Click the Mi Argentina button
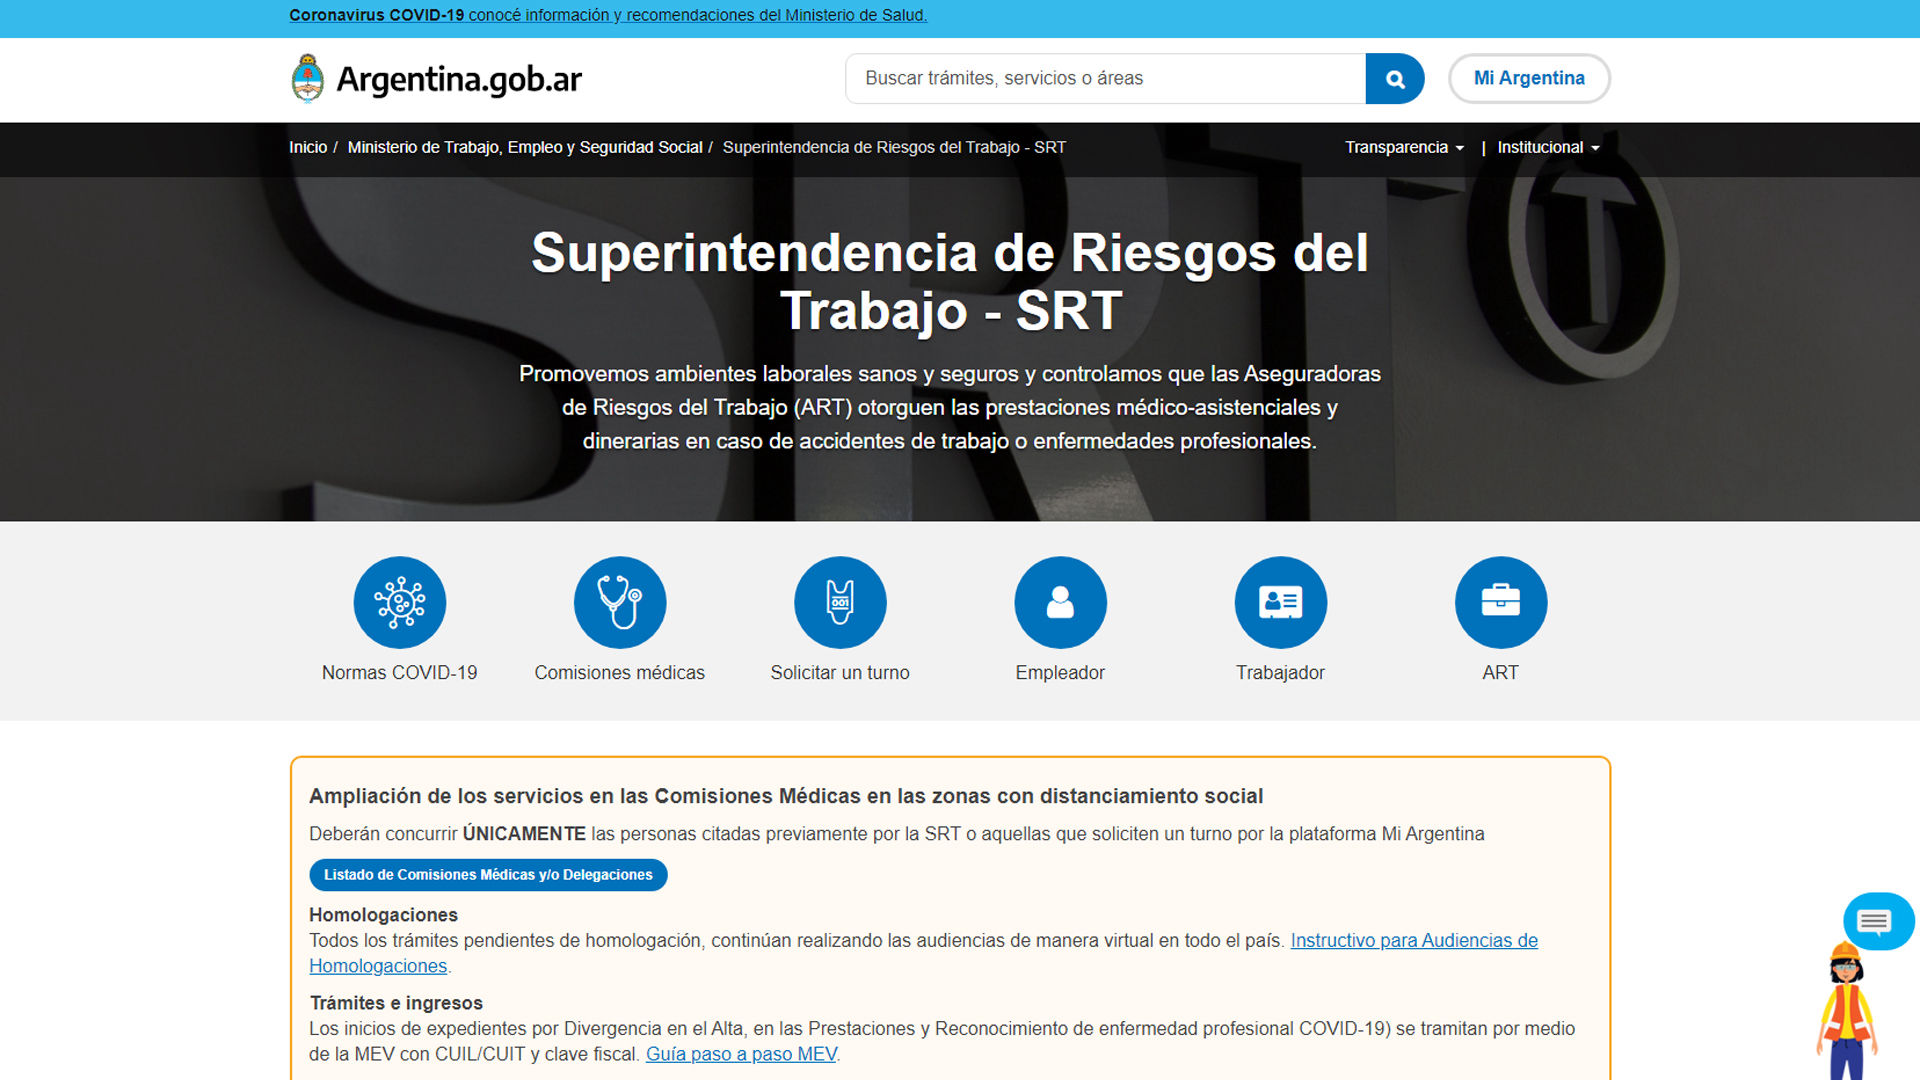1920x1080 pixels. click(1529, 78)
